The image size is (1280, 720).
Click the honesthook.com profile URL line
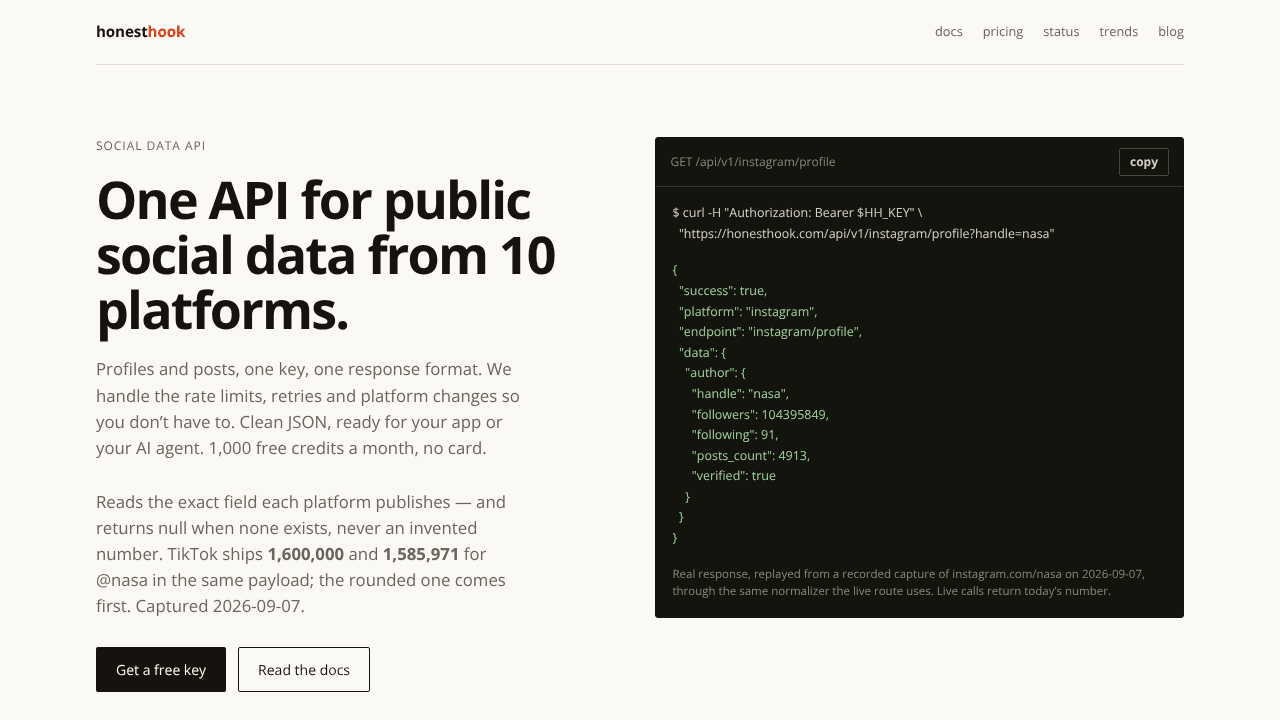[866, 234]
